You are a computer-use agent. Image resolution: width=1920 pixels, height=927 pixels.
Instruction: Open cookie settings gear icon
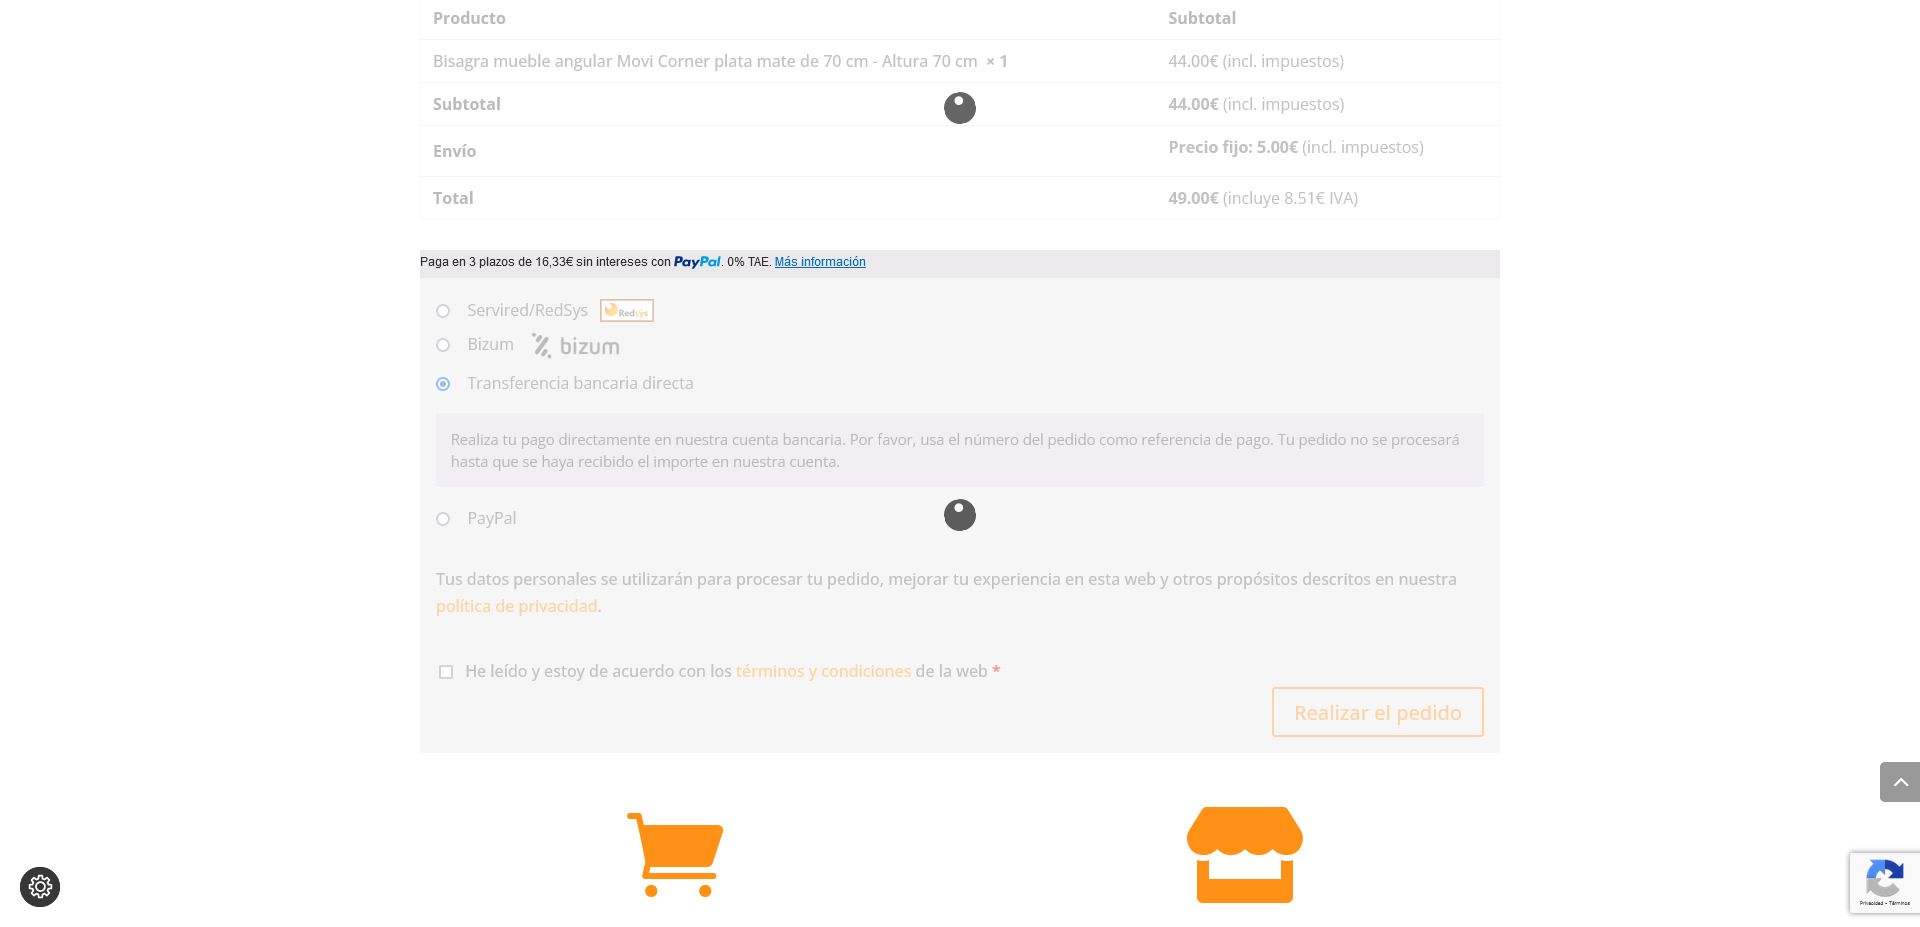pos(40,887)
